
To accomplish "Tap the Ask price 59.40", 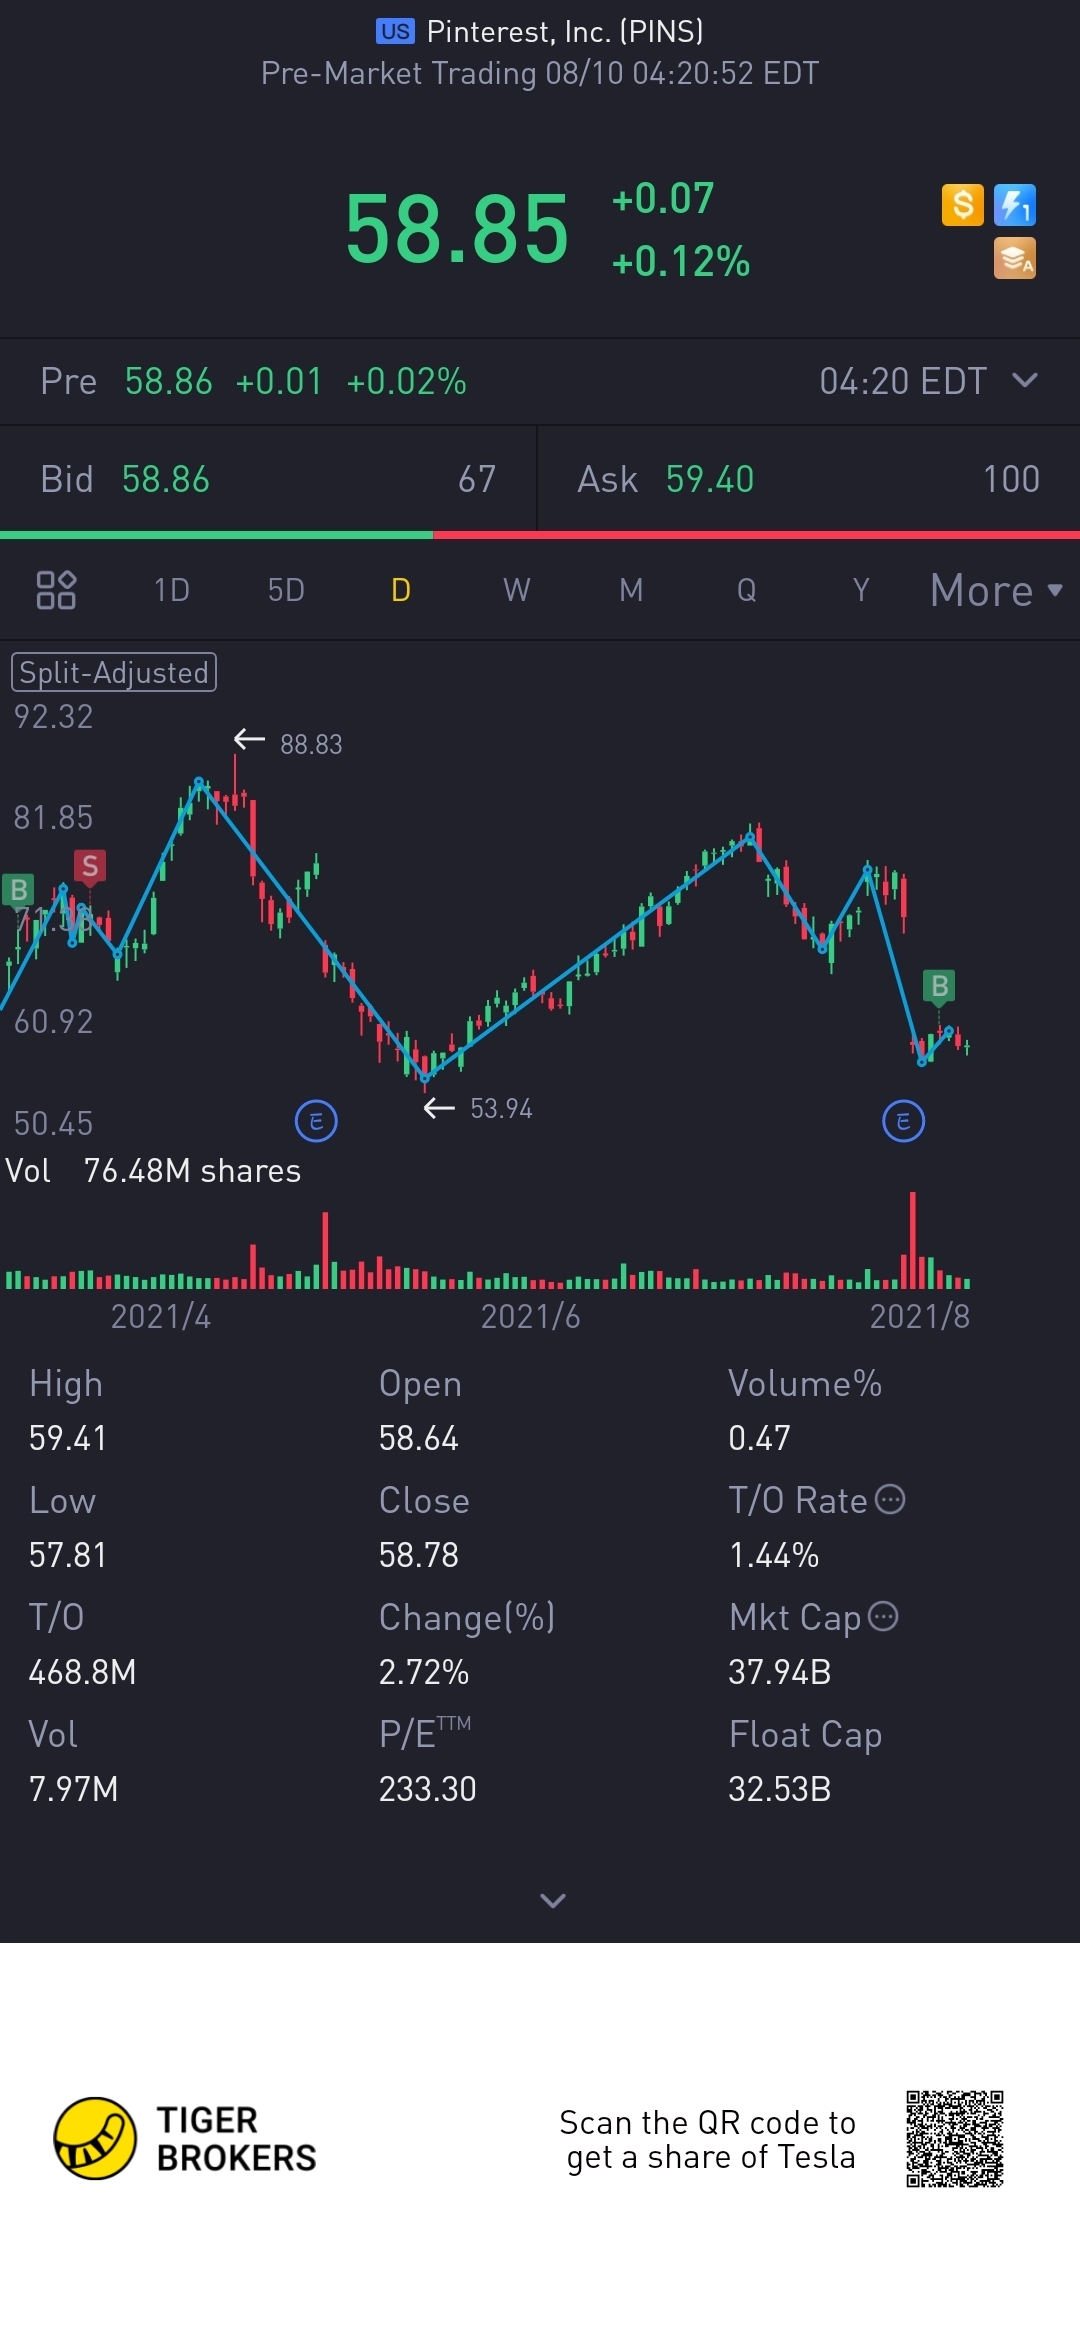I will [x=710, y=479].
